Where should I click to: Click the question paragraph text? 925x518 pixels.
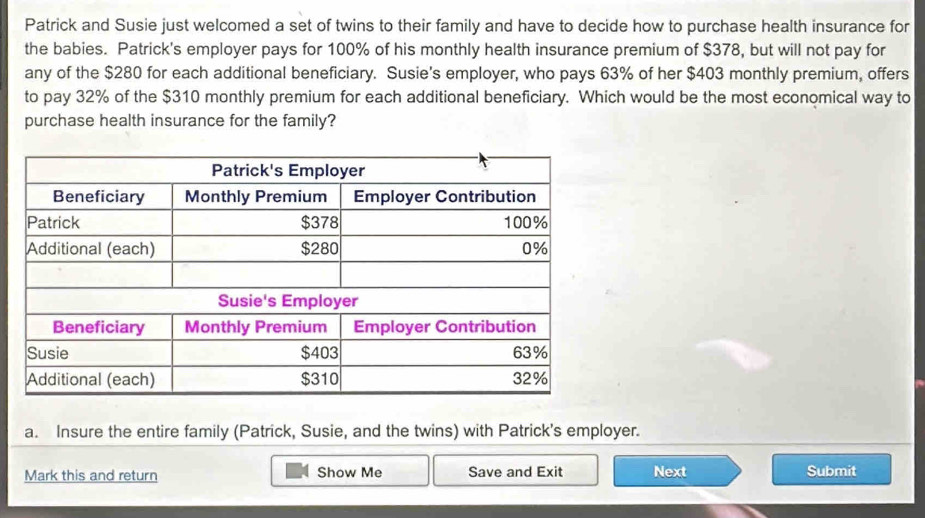click(x=460, y=73)
